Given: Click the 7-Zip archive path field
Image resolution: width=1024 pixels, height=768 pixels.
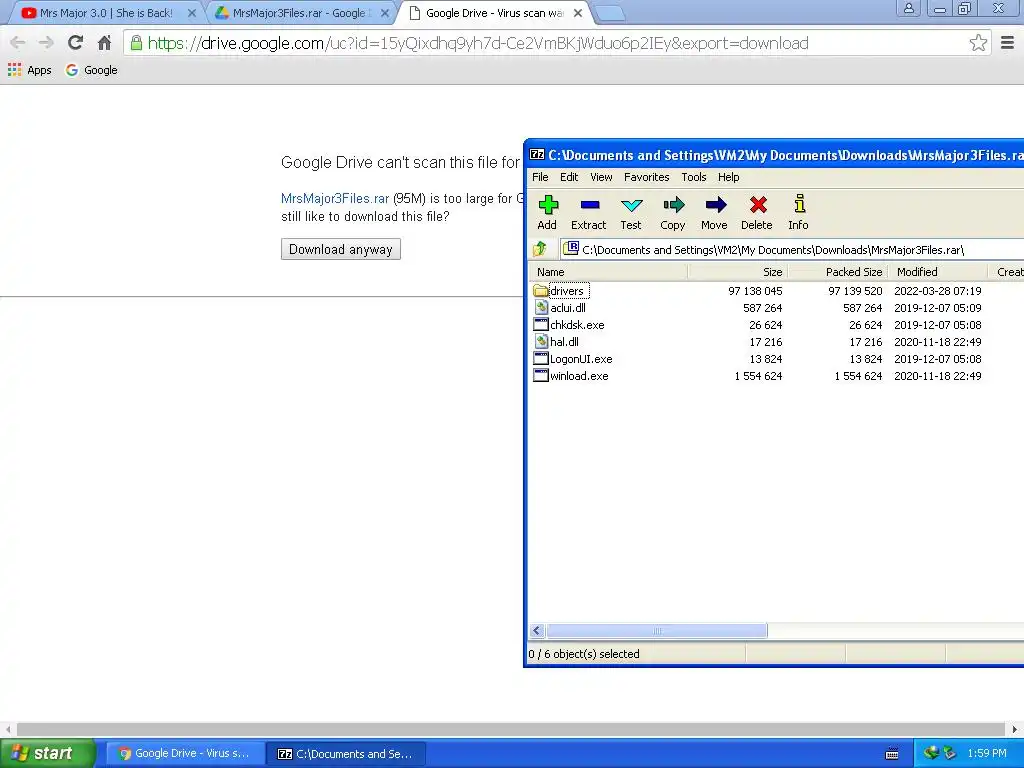Looking at the screenshot, I should [792, 249].
